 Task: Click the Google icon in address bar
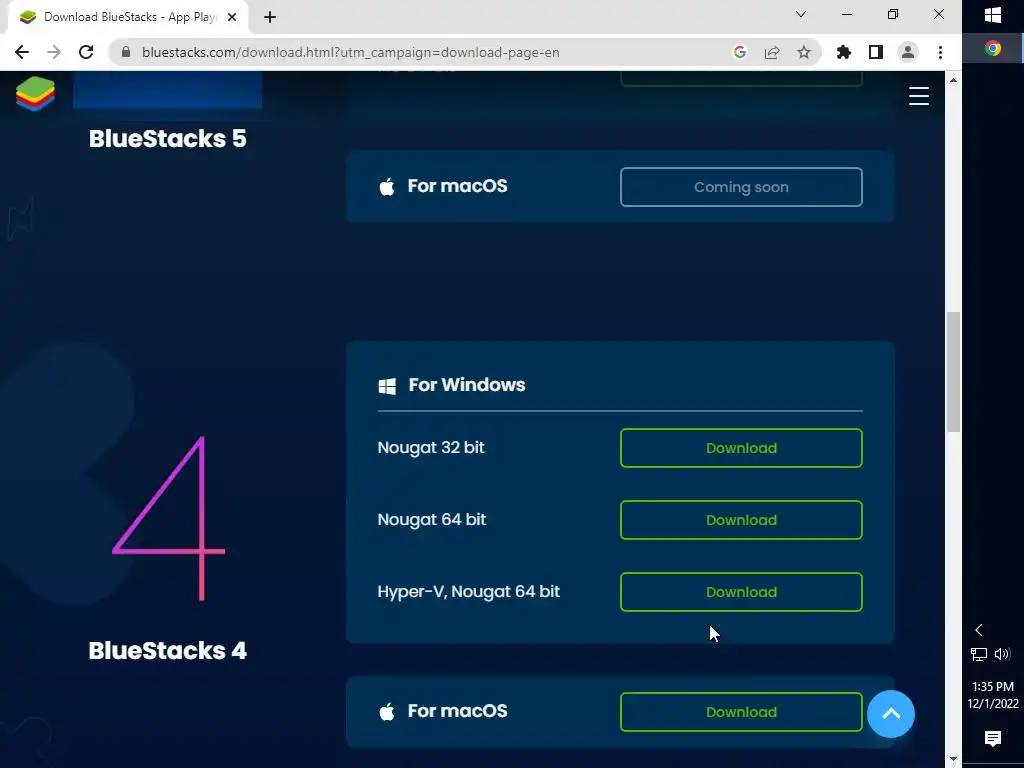point(739,52)
